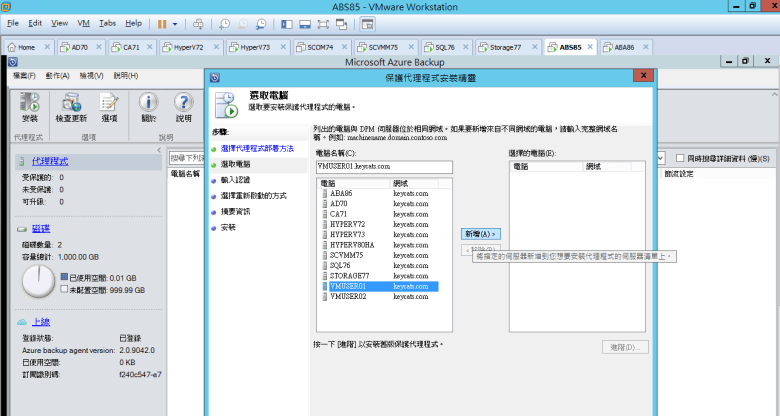Click the 安裝 install agent icon
This screenshot has height=416, width=780.
[29, 103]
